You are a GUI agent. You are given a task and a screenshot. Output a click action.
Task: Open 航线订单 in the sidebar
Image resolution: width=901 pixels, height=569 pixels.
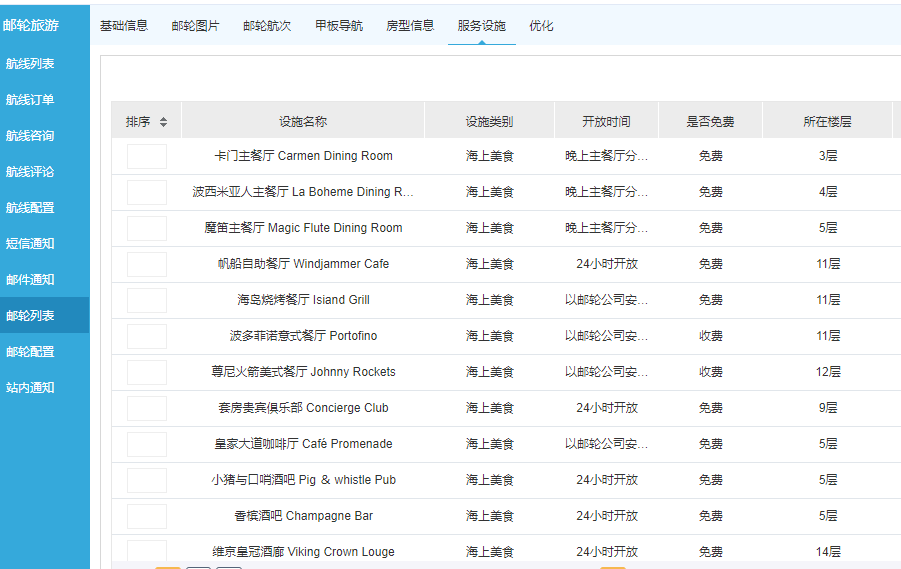click(31, 100)
